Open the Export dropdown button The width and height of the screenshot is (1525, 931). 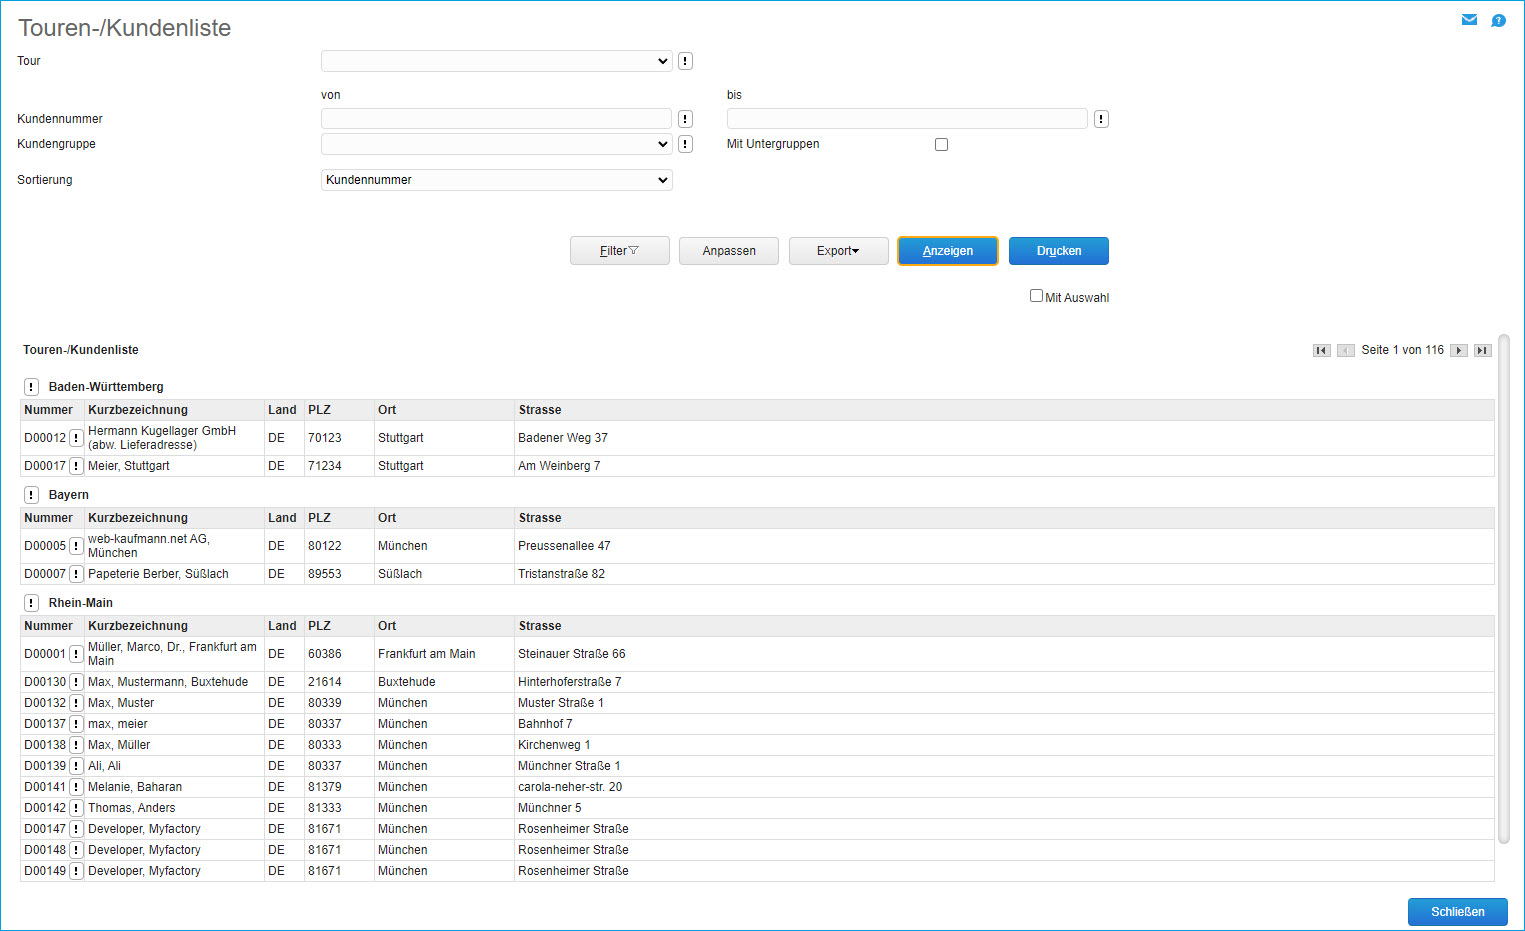point(839,251)
